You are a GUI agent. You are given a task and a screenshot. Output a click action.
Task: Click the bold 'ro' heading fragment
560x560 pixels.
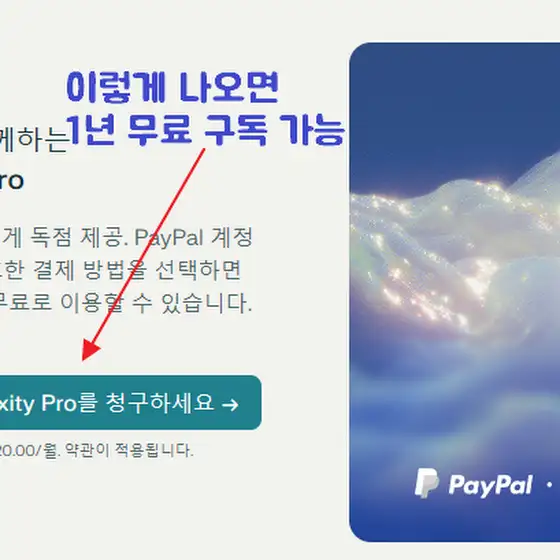[11, 180]
